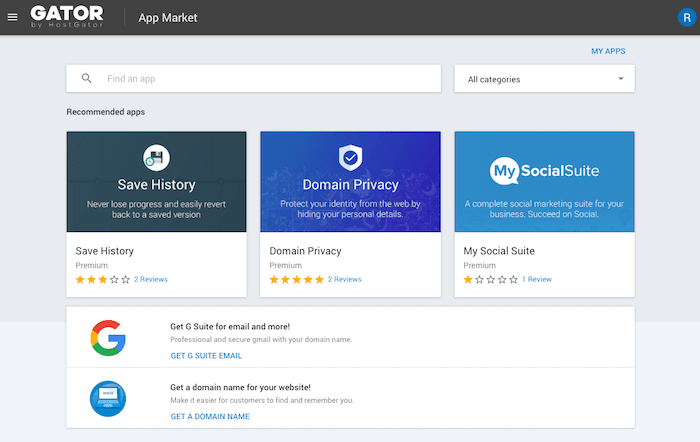Open the All categories dropdown
Image resolution: width=700 pixels, height=442 pixels.
(x=544, y=79)
